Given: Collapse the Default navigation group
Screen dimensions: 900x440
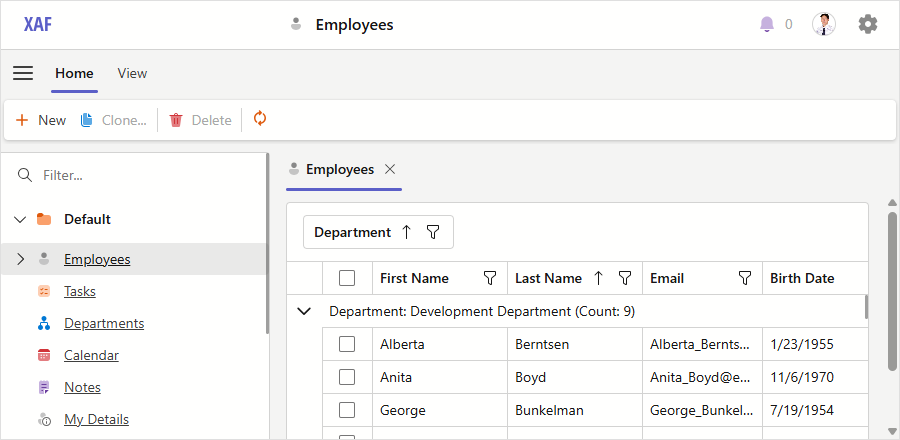Looking at the screenshot, I should coord(20,219).
